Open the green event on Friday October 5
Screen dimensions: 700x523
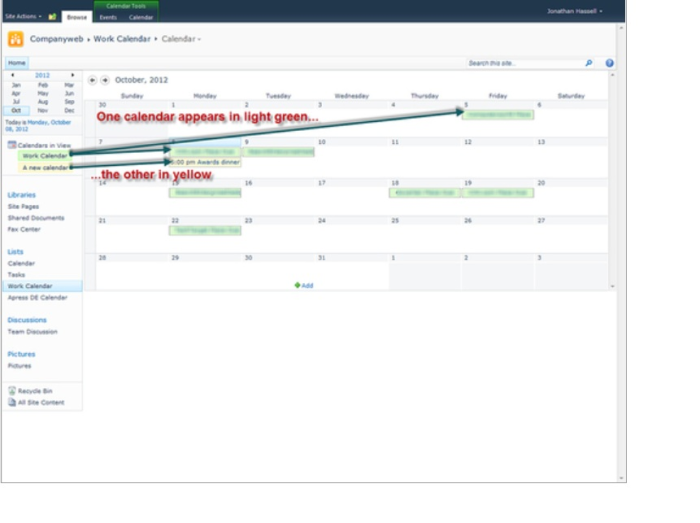(x=498, y=115)
